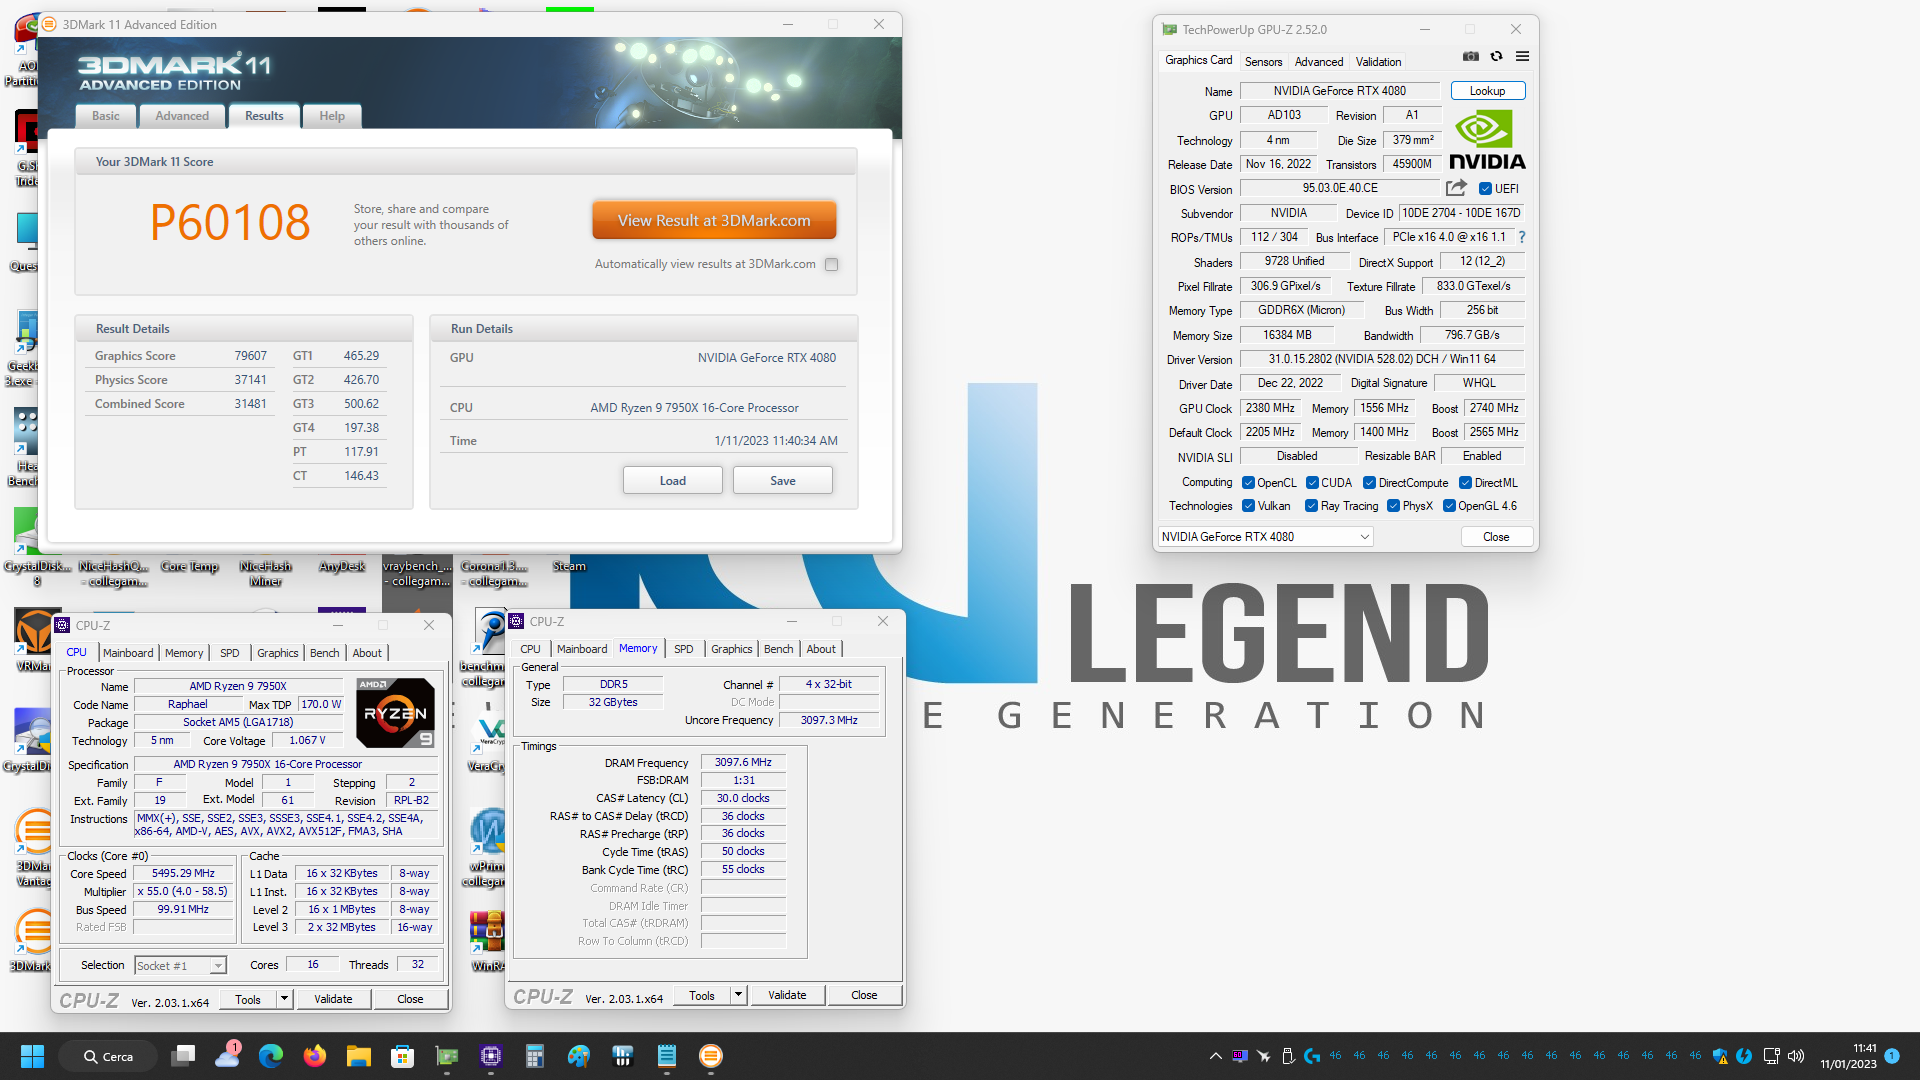Open the Validation tab in GPU-Z

(x=1378, y=62)
